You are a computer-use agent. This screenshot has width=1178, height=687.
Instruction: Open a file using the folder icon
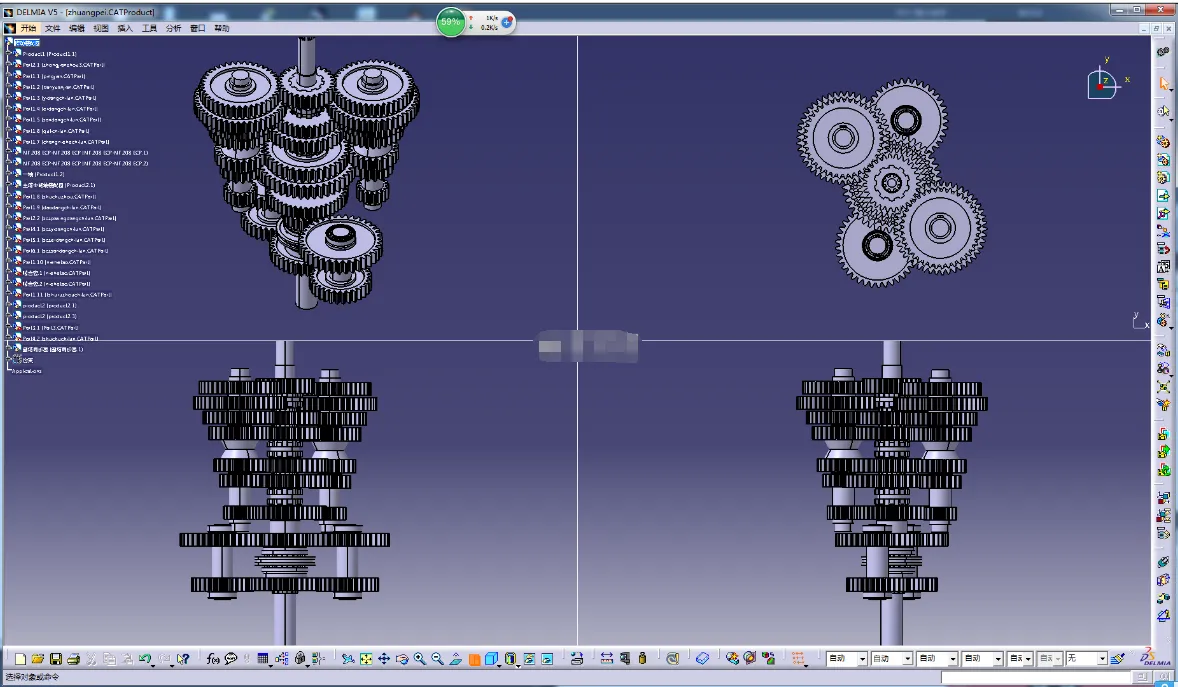[38, 659]
